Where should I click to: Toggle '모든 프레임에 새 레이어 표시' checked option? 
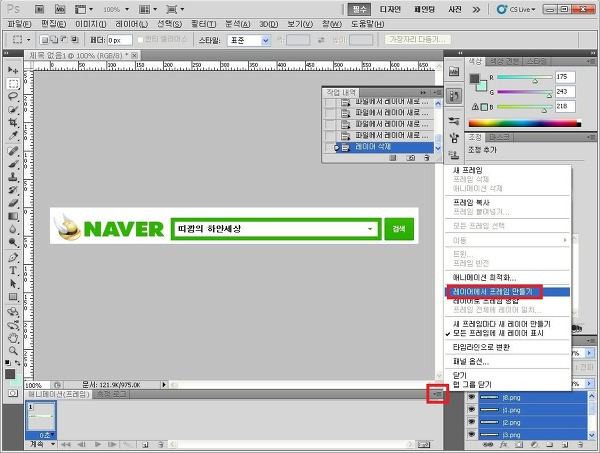[x=498, y=333]
